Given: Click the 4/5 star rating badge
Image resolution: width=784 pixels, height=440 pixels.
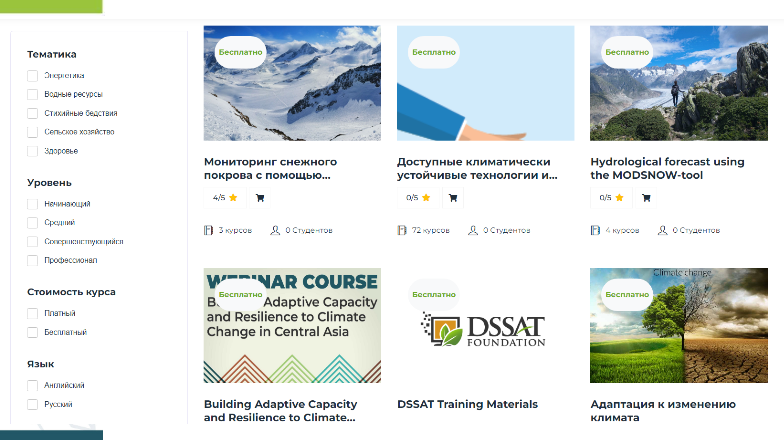Looking at the screenshot, I should (x=225, y=198).
